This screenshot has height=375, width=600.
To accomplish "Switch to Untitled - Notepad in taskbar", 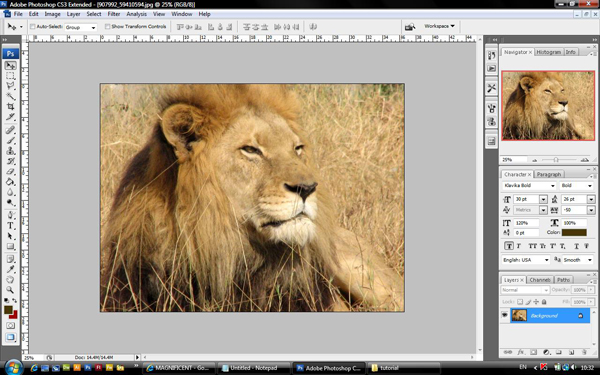I will (x=254, y=368).
